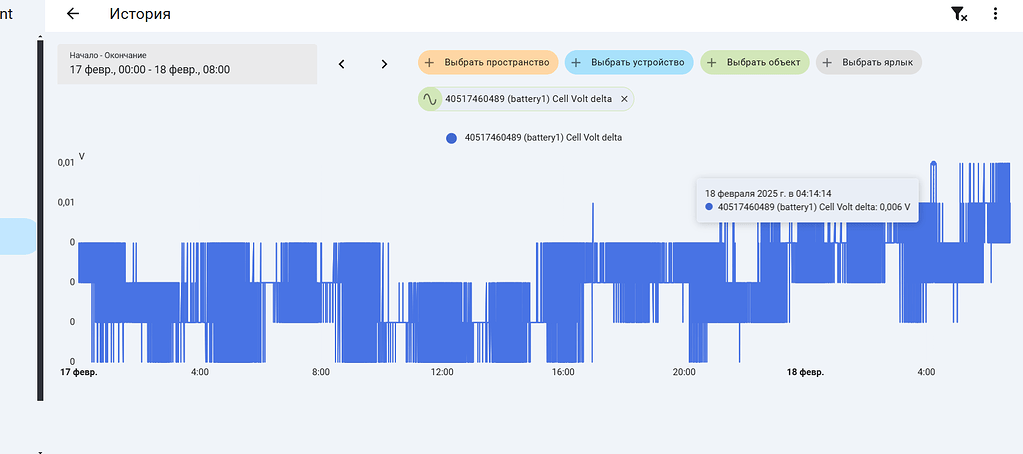1023x454 pixels.
Task: Click the Выбрать объект button
Action: pyautogui.click(x=755, y=63)
